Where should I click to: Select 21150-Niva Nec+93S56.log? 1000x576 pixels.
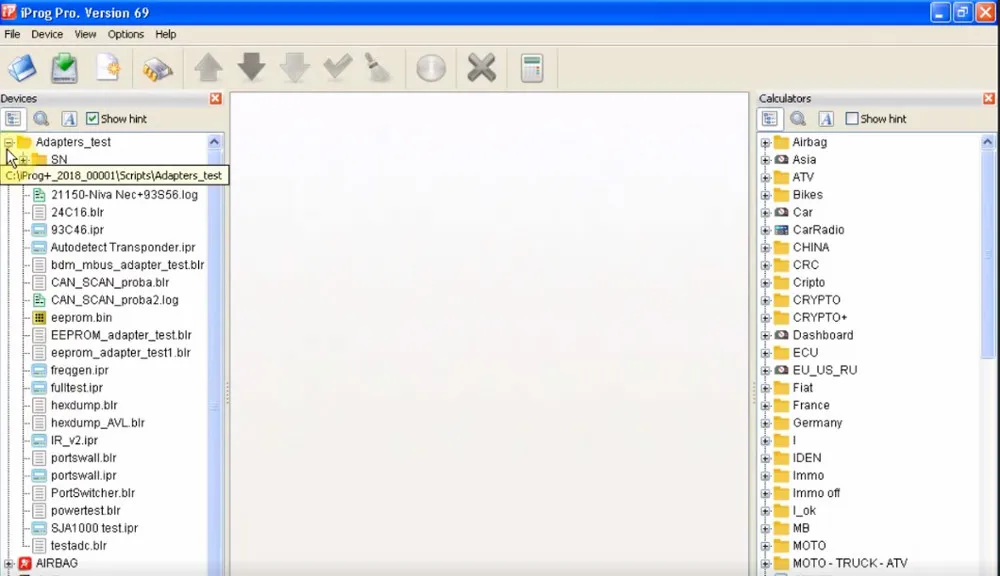coord(124,195)
